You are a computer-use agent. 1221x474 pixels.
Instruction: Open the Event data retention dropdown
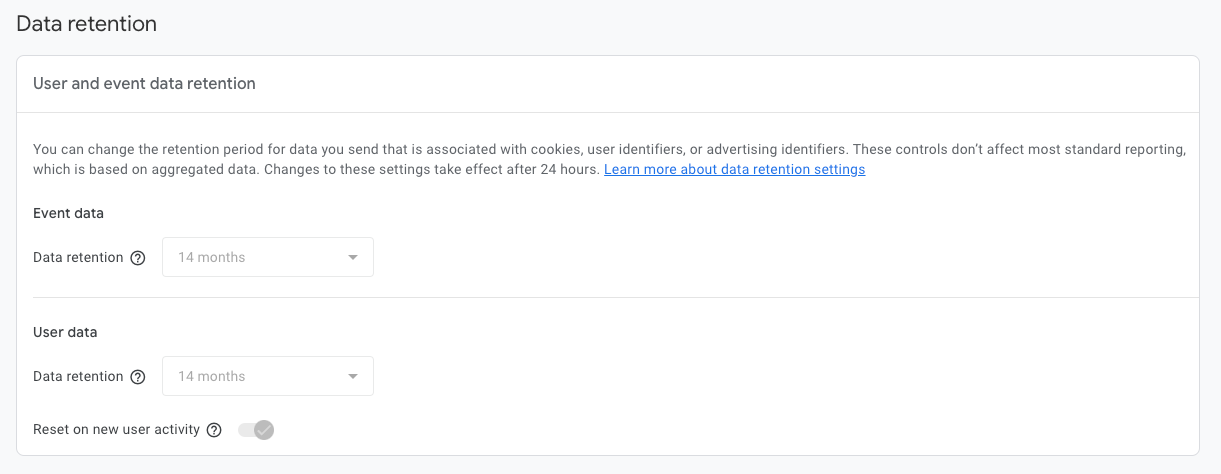(268, 257)
